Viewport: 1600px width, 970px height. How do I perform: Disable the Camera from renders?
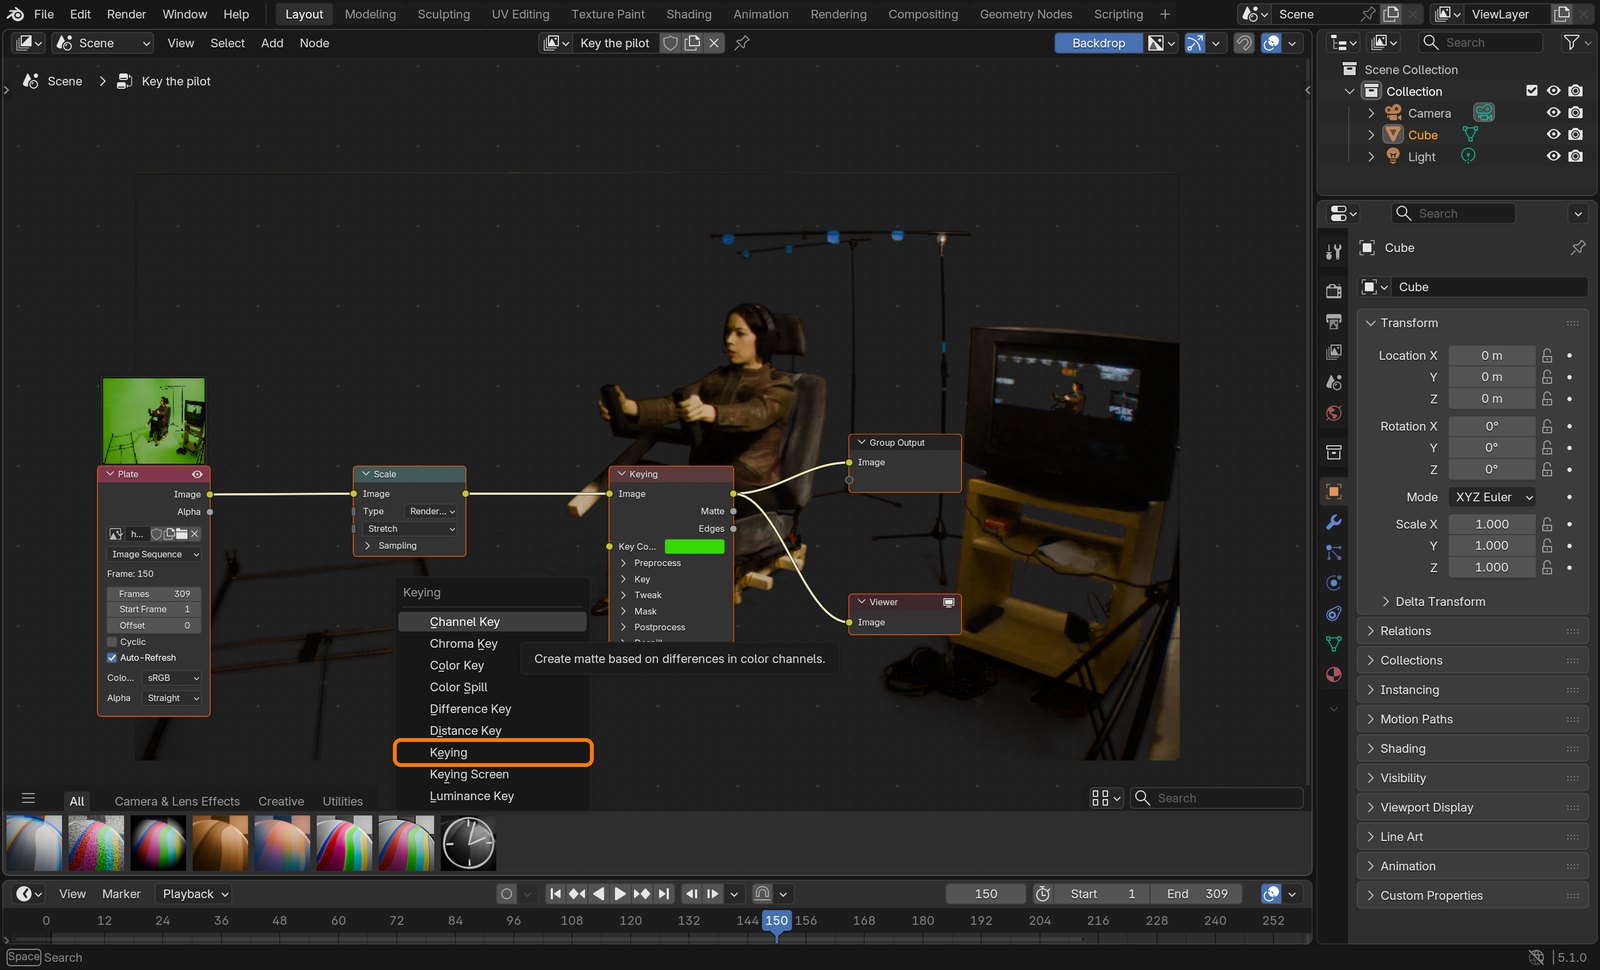(x=1576, y=113)
